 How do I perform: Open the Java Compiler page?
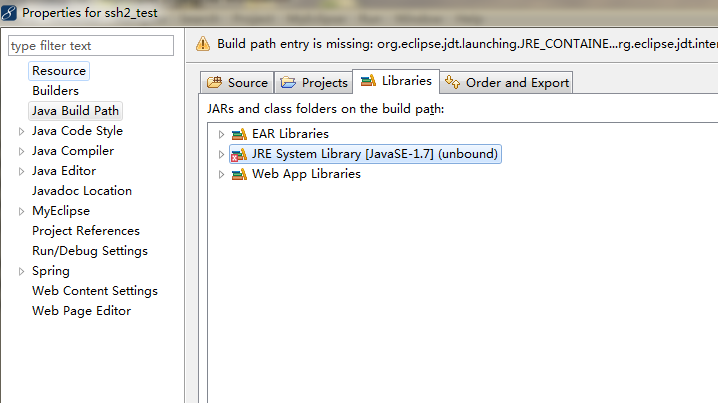(x=73, y=151)
